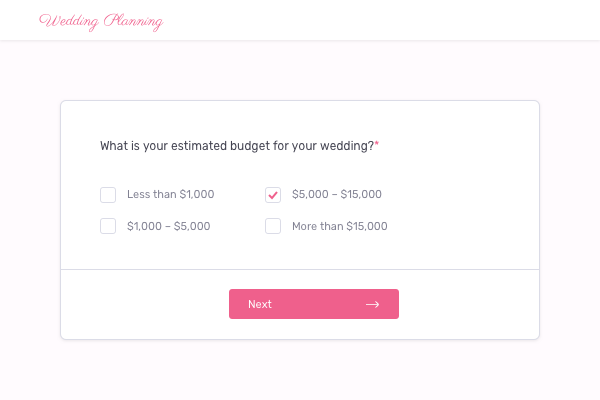Click the $5,000 – $15,000 label text
600x400 pixels.
[337, 195]
